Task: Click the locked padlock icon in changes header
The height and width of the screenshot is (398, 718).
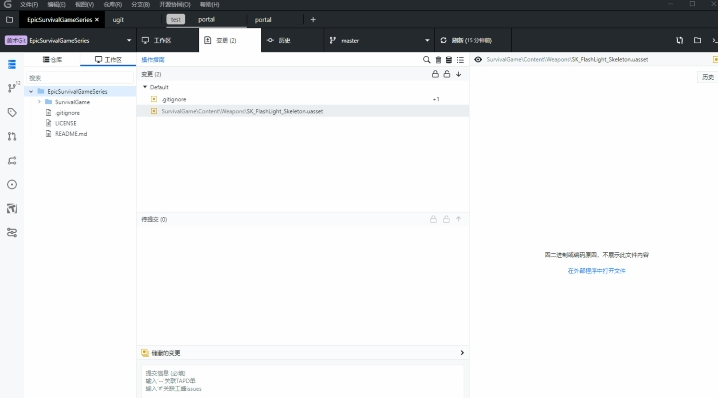Action: (435, 74)
